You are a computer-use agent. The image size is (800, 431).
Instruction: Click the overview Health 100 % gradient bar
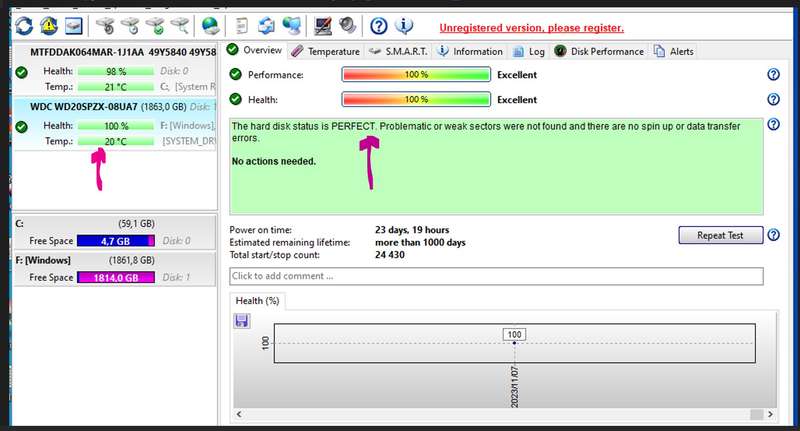[416, 99]
